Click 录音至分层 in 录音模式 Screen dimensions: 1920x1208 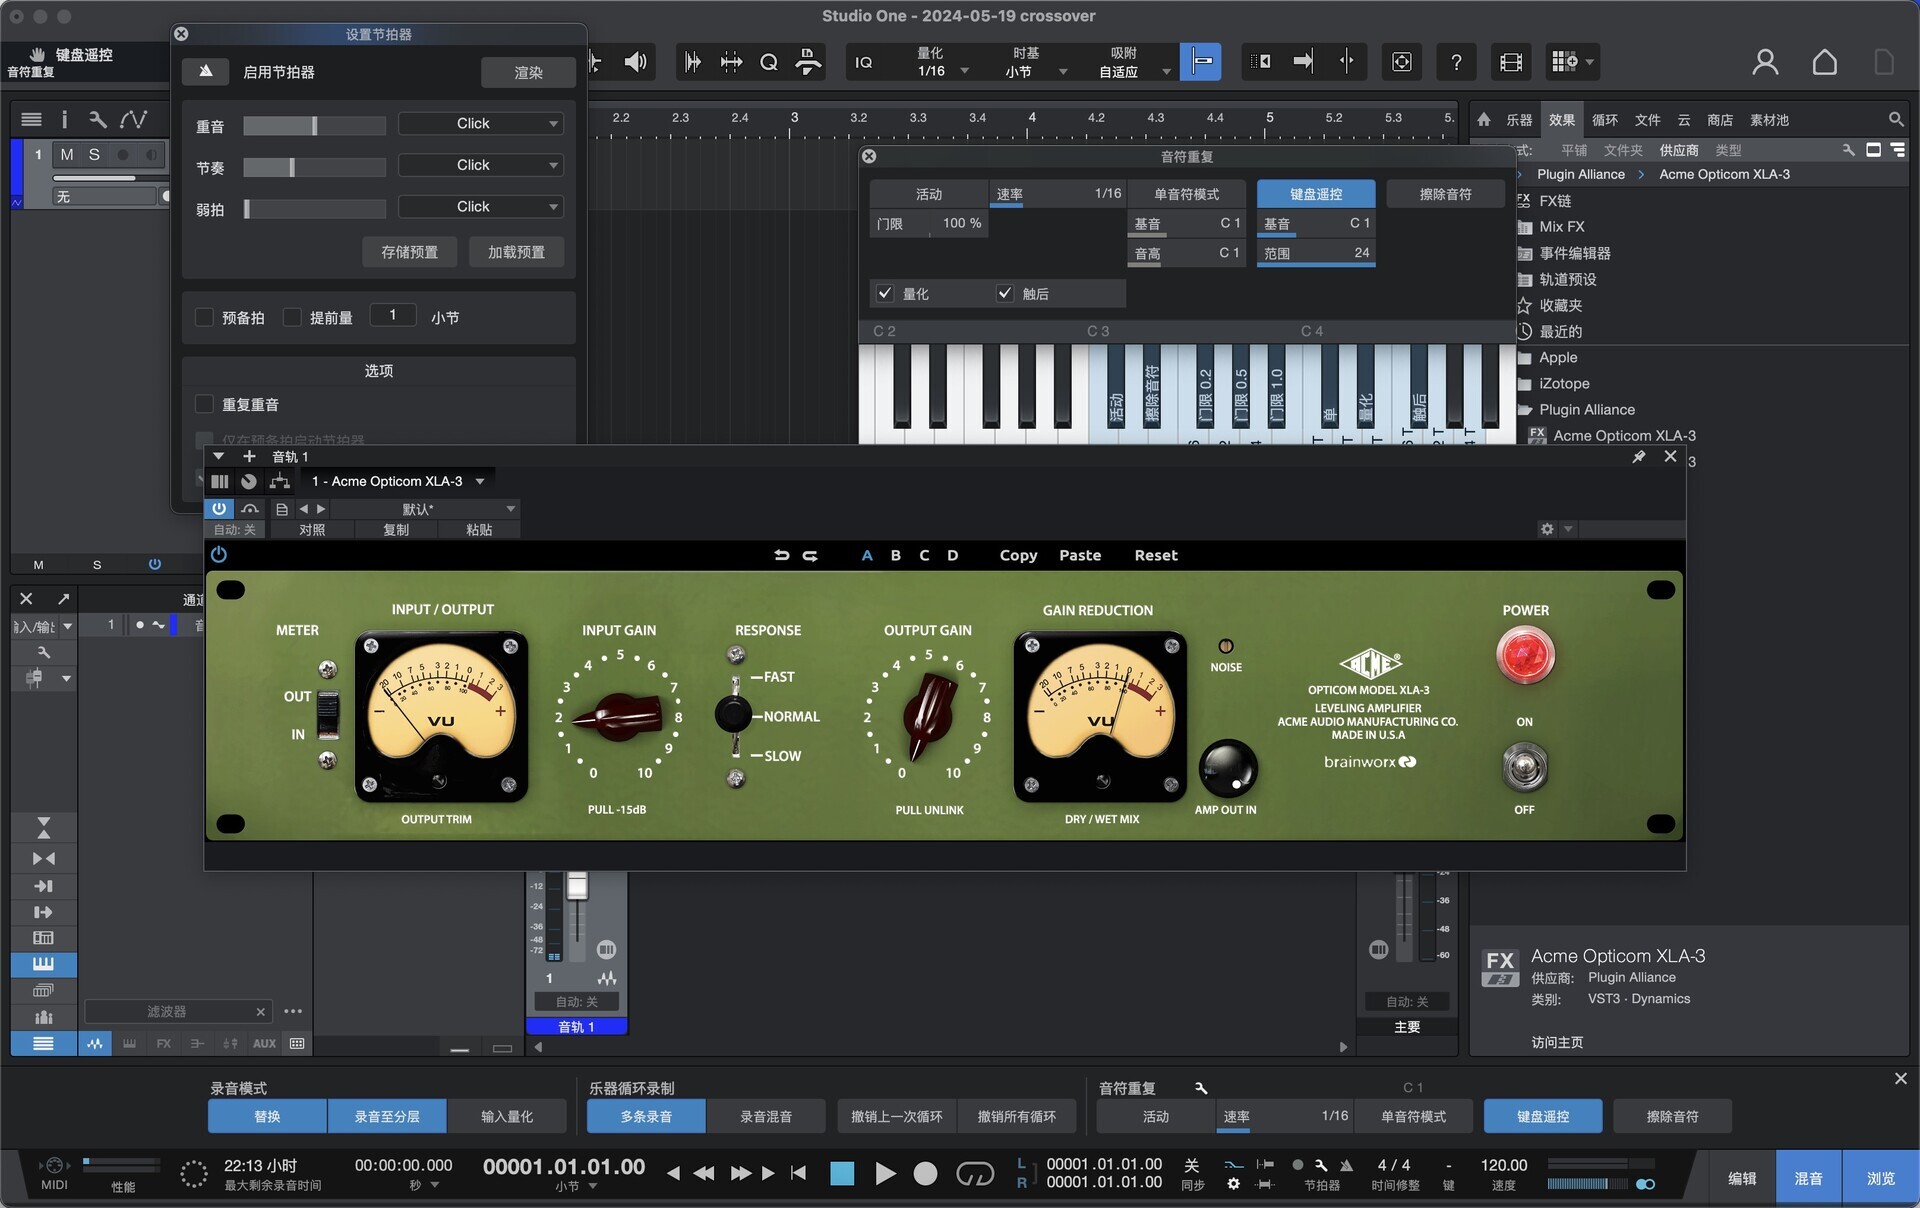387,1117
